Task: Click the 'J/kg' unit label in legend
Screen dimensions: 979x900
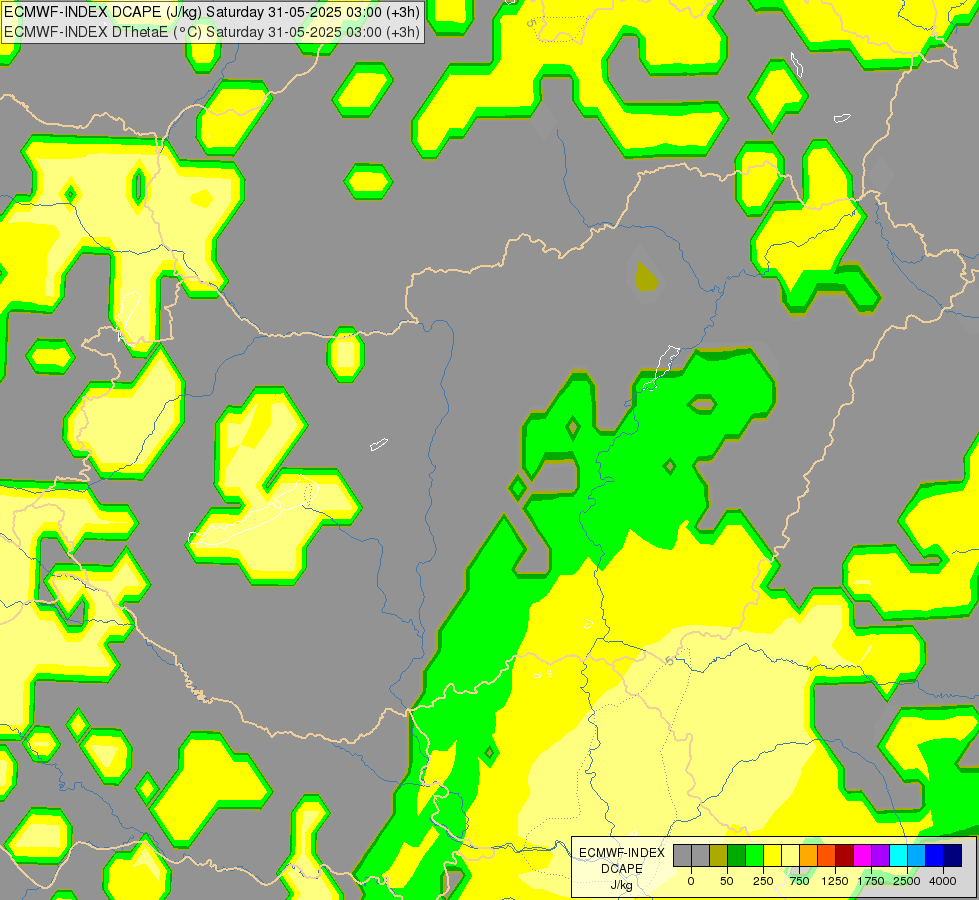Action: point(622,885)
